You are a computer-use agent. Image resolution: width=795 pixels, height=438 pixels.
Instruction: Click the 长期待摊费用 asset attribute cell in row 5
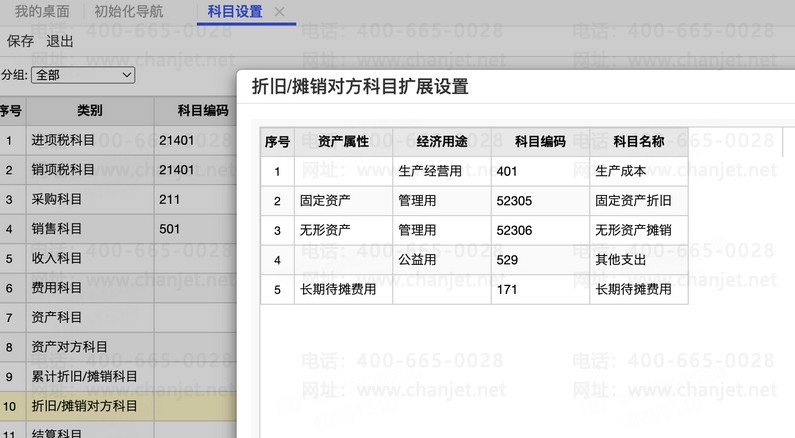[343, 289]
